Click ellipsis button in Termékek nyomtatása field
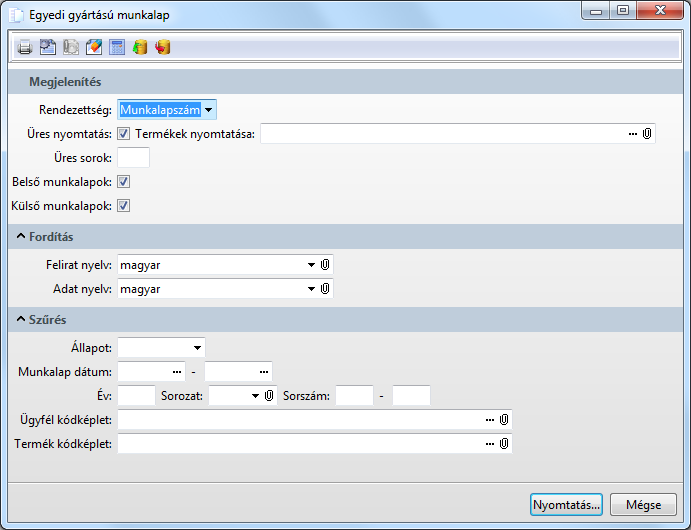 click(632, 133)
